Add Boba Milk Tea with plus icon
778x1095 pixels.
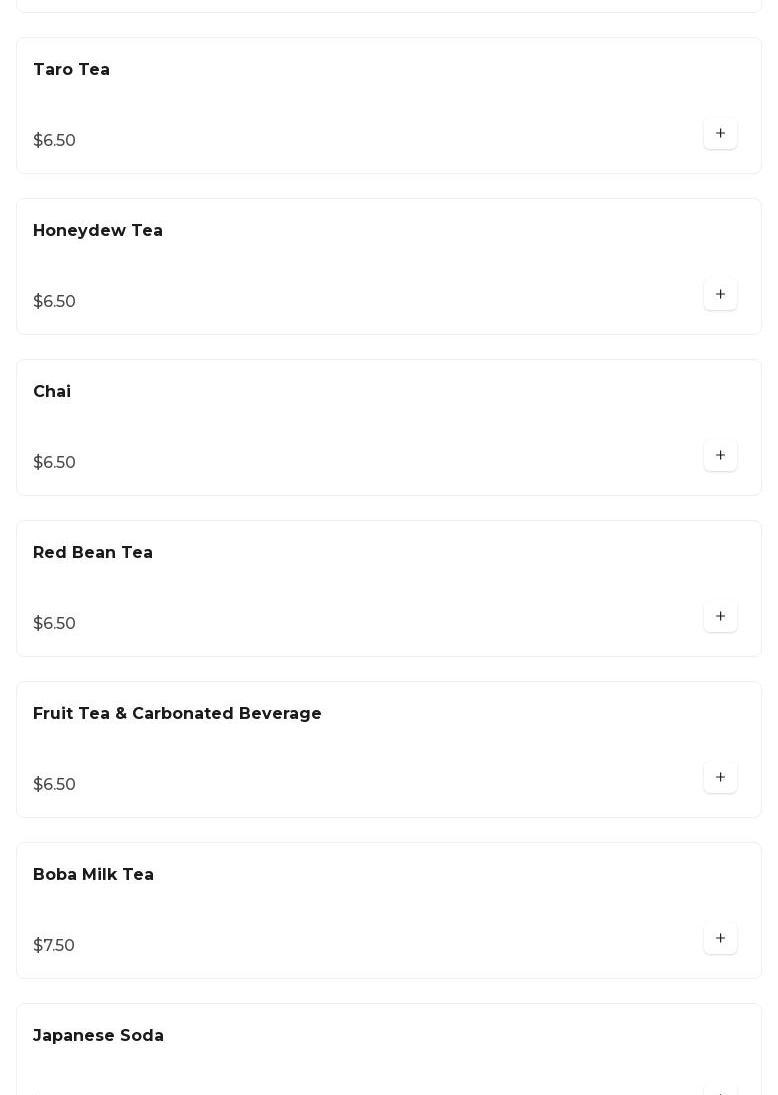coord(720,938)
